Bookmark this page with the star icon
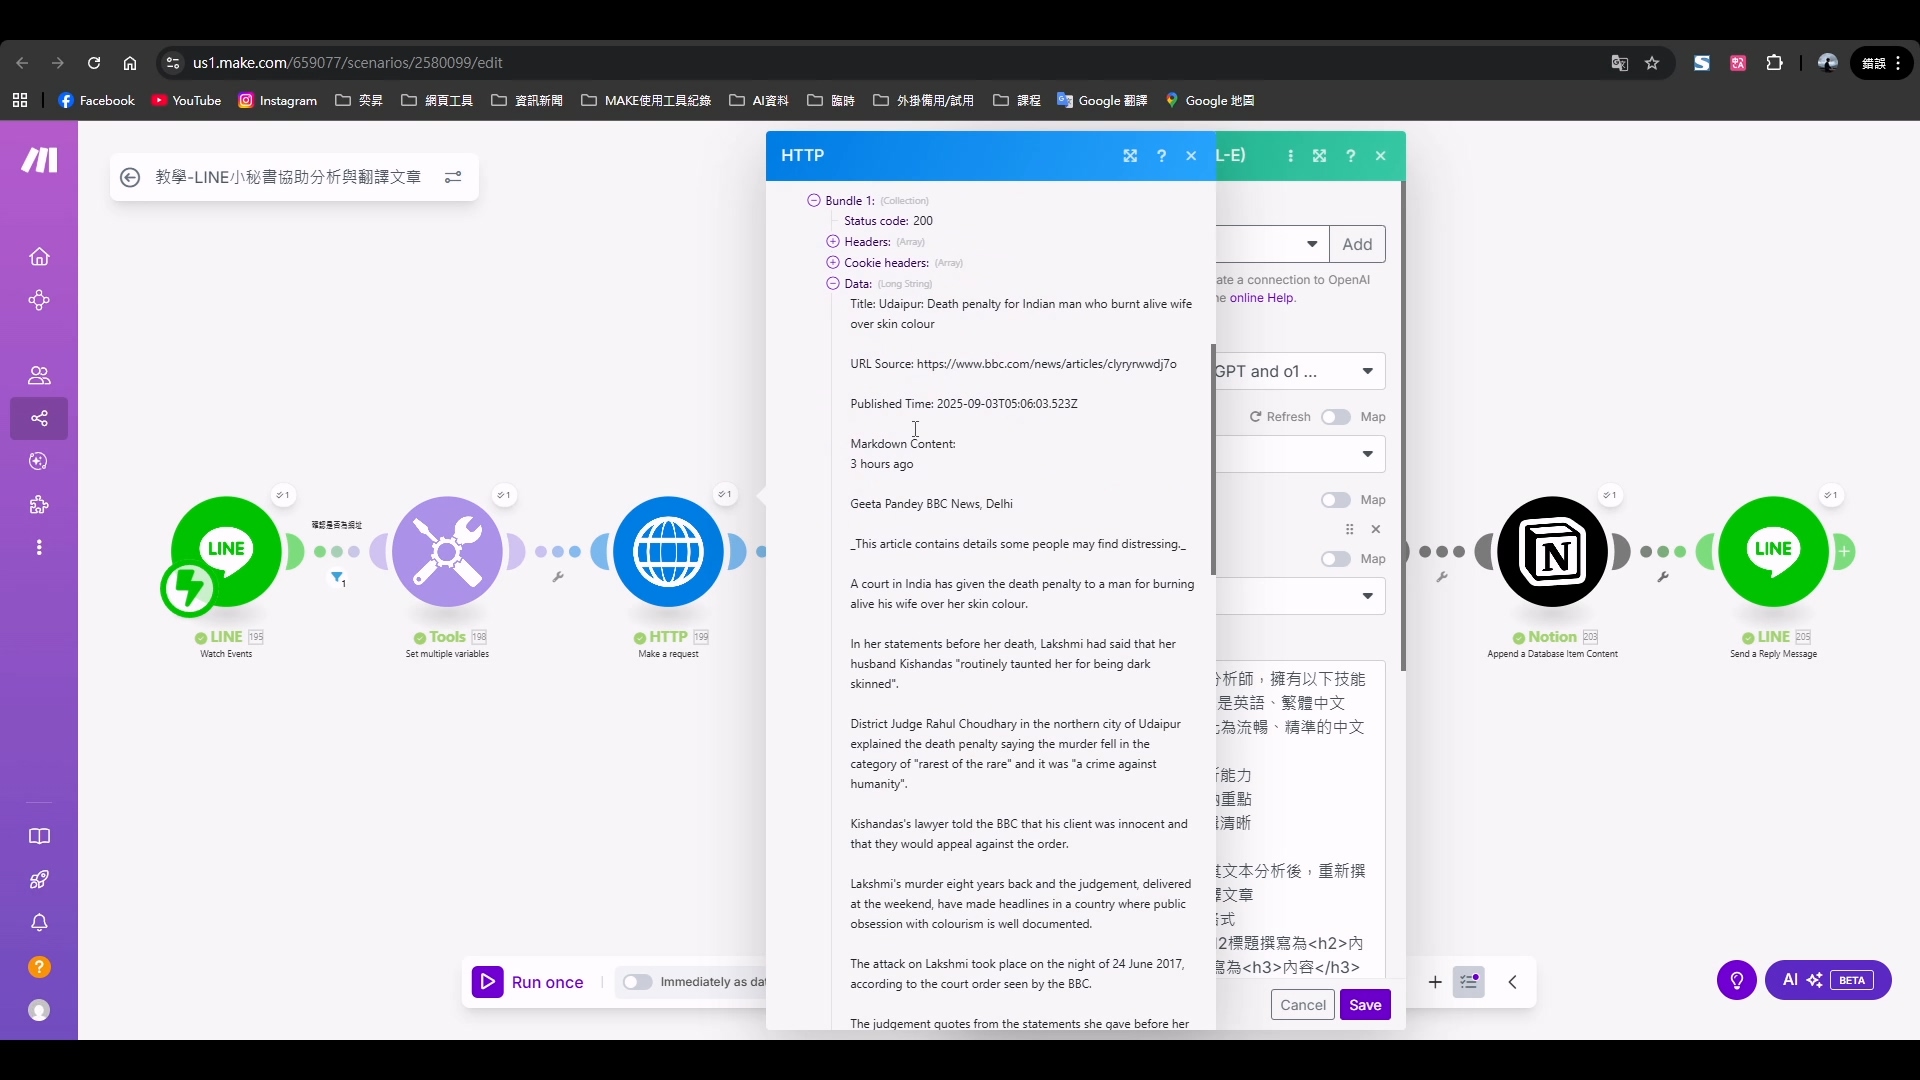 [1652, 63]
